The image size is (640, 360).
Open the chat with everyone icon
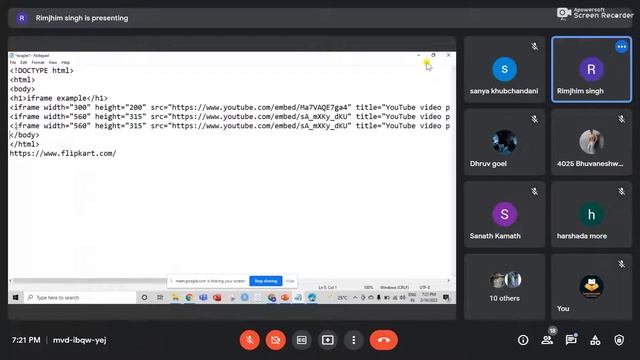pos(571,340)
